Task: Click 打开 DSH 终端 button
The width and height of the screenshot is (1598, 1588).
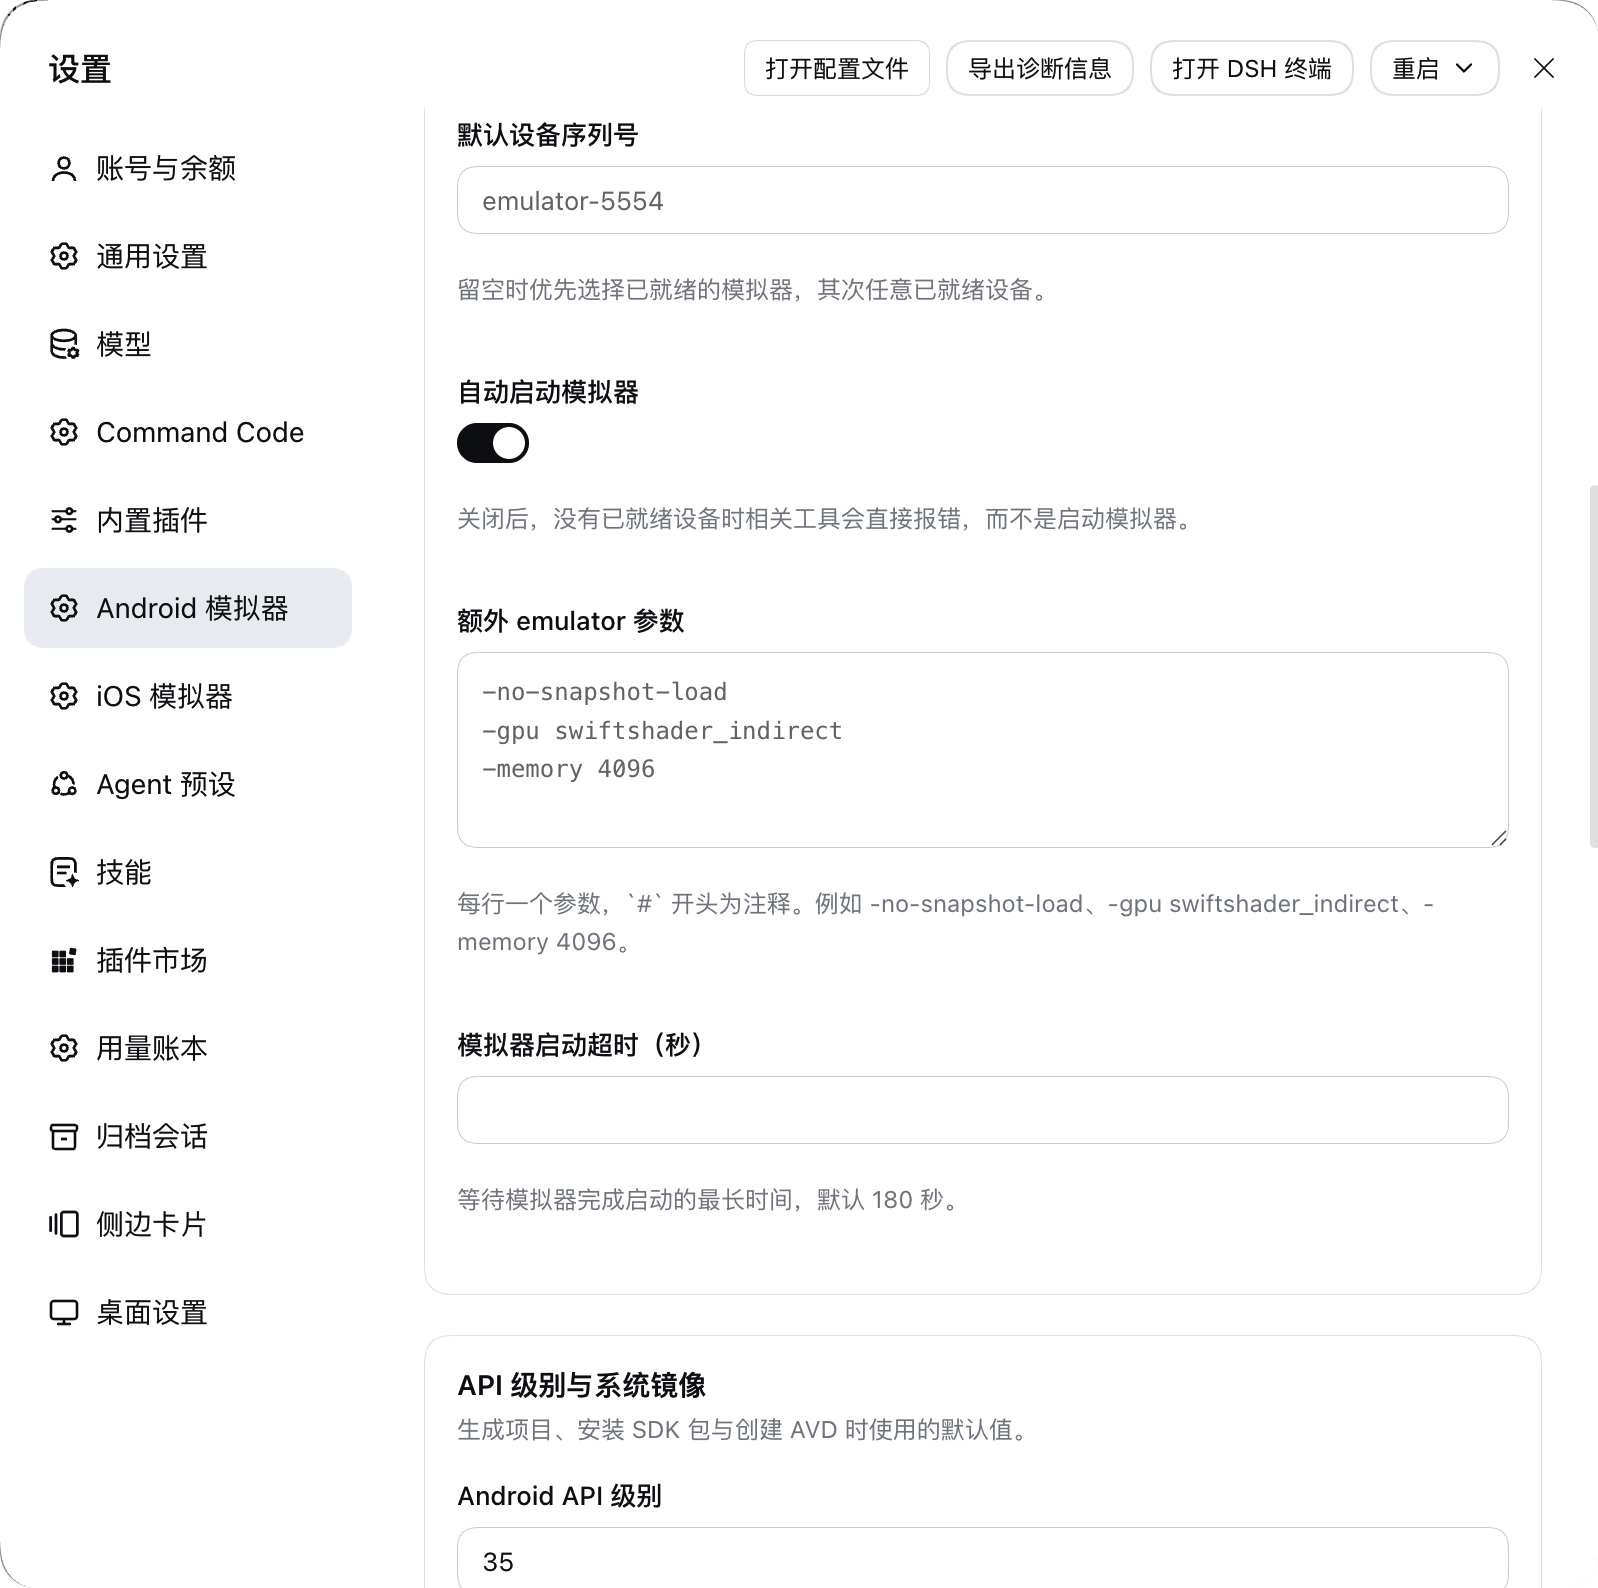Action: click(x=1252, y=68)
